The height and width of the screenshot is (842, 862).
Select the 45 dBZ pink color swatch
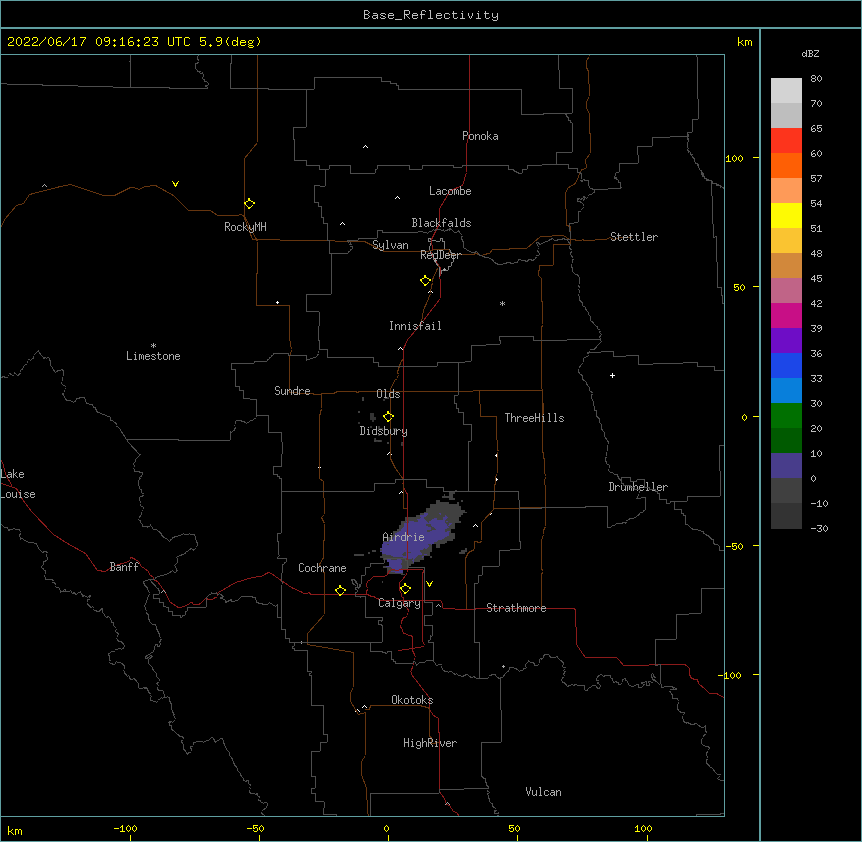pyautogui.click(x=786, y=290)
